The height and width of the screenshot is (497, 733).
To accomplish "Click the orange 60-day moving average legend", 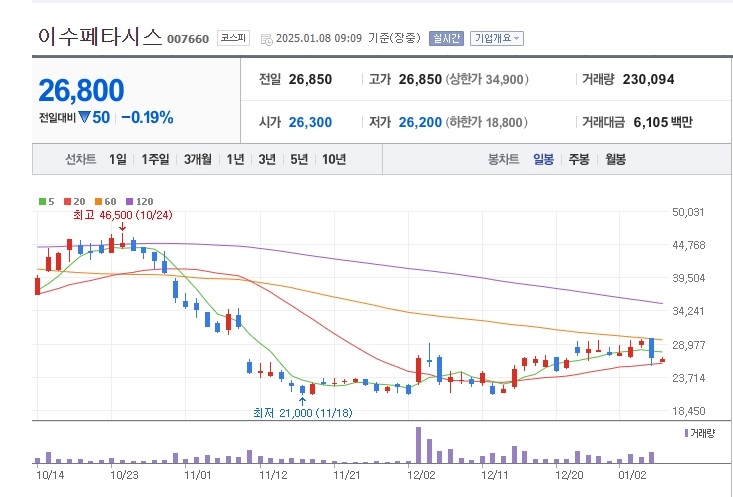I will tap(106, 201).
